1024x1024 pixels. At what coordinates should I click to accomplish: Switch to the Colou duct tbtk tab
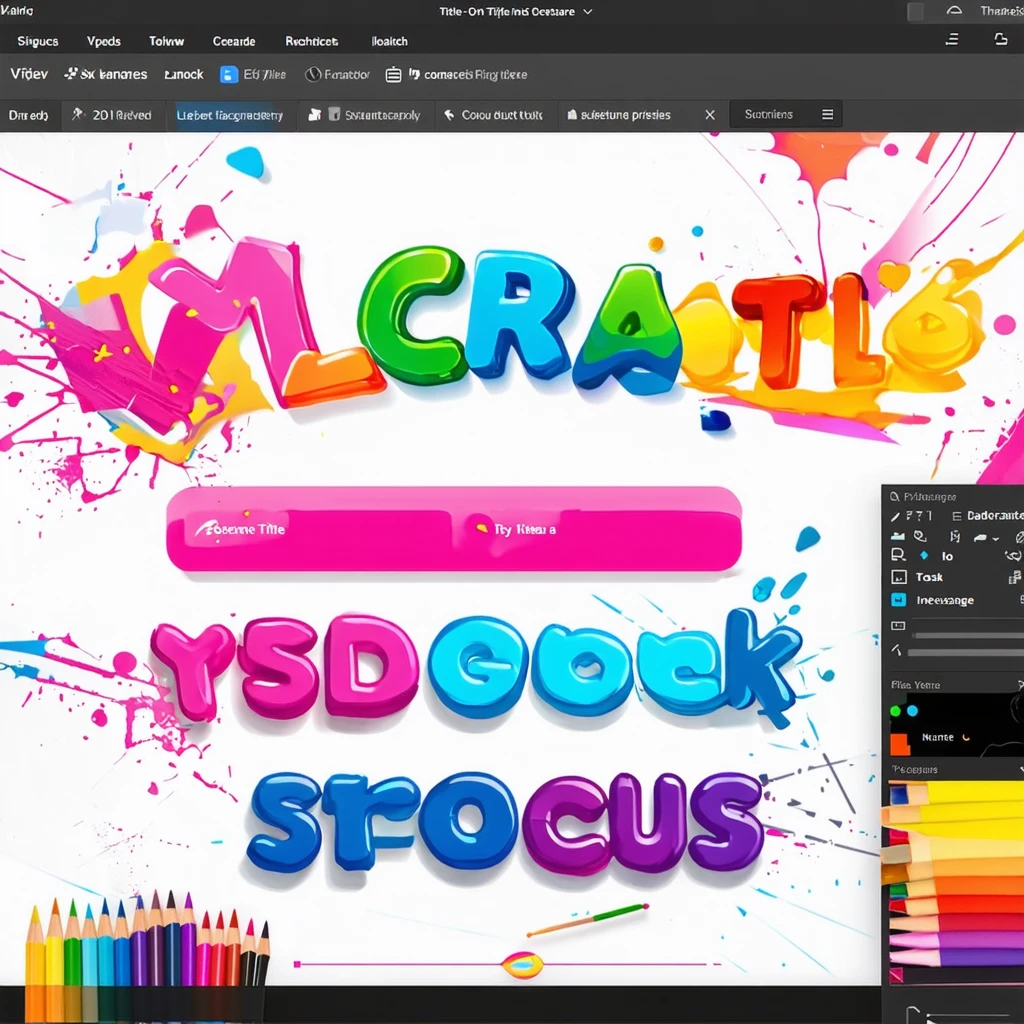click(494, 115)
